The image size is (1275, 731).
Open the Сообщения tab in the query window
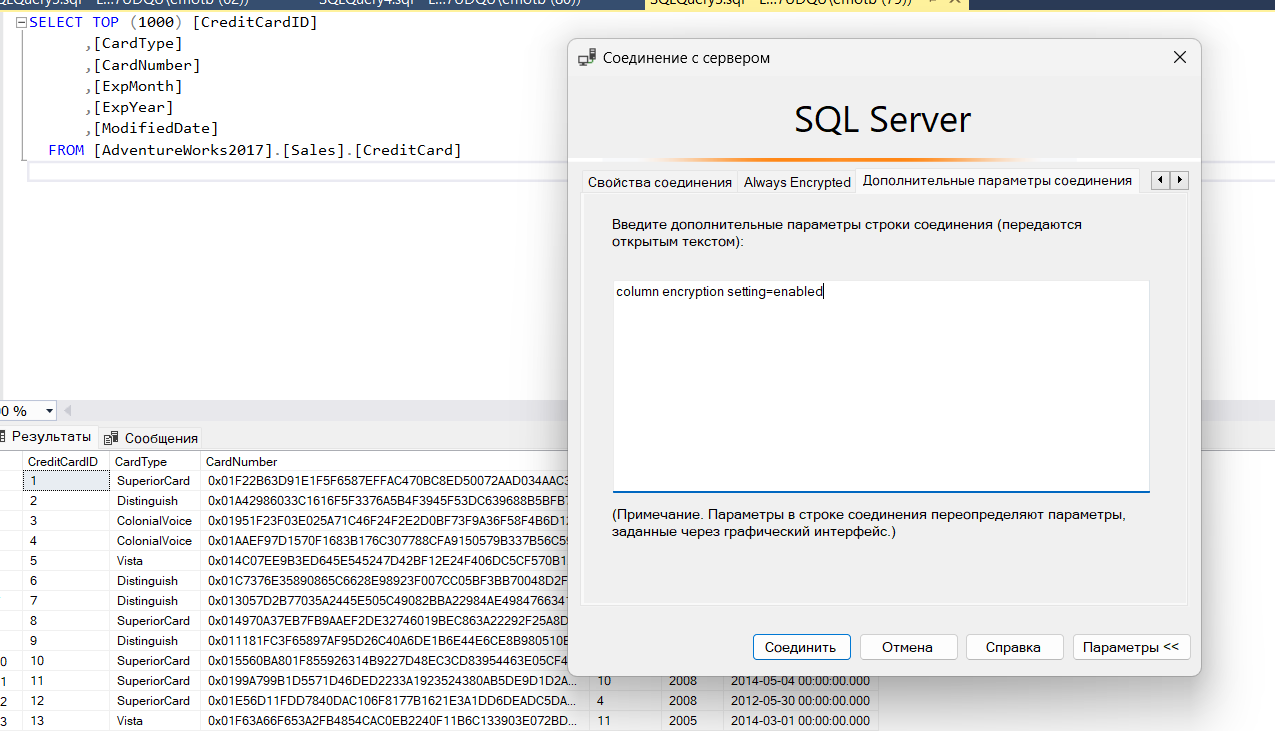point(151,437)
